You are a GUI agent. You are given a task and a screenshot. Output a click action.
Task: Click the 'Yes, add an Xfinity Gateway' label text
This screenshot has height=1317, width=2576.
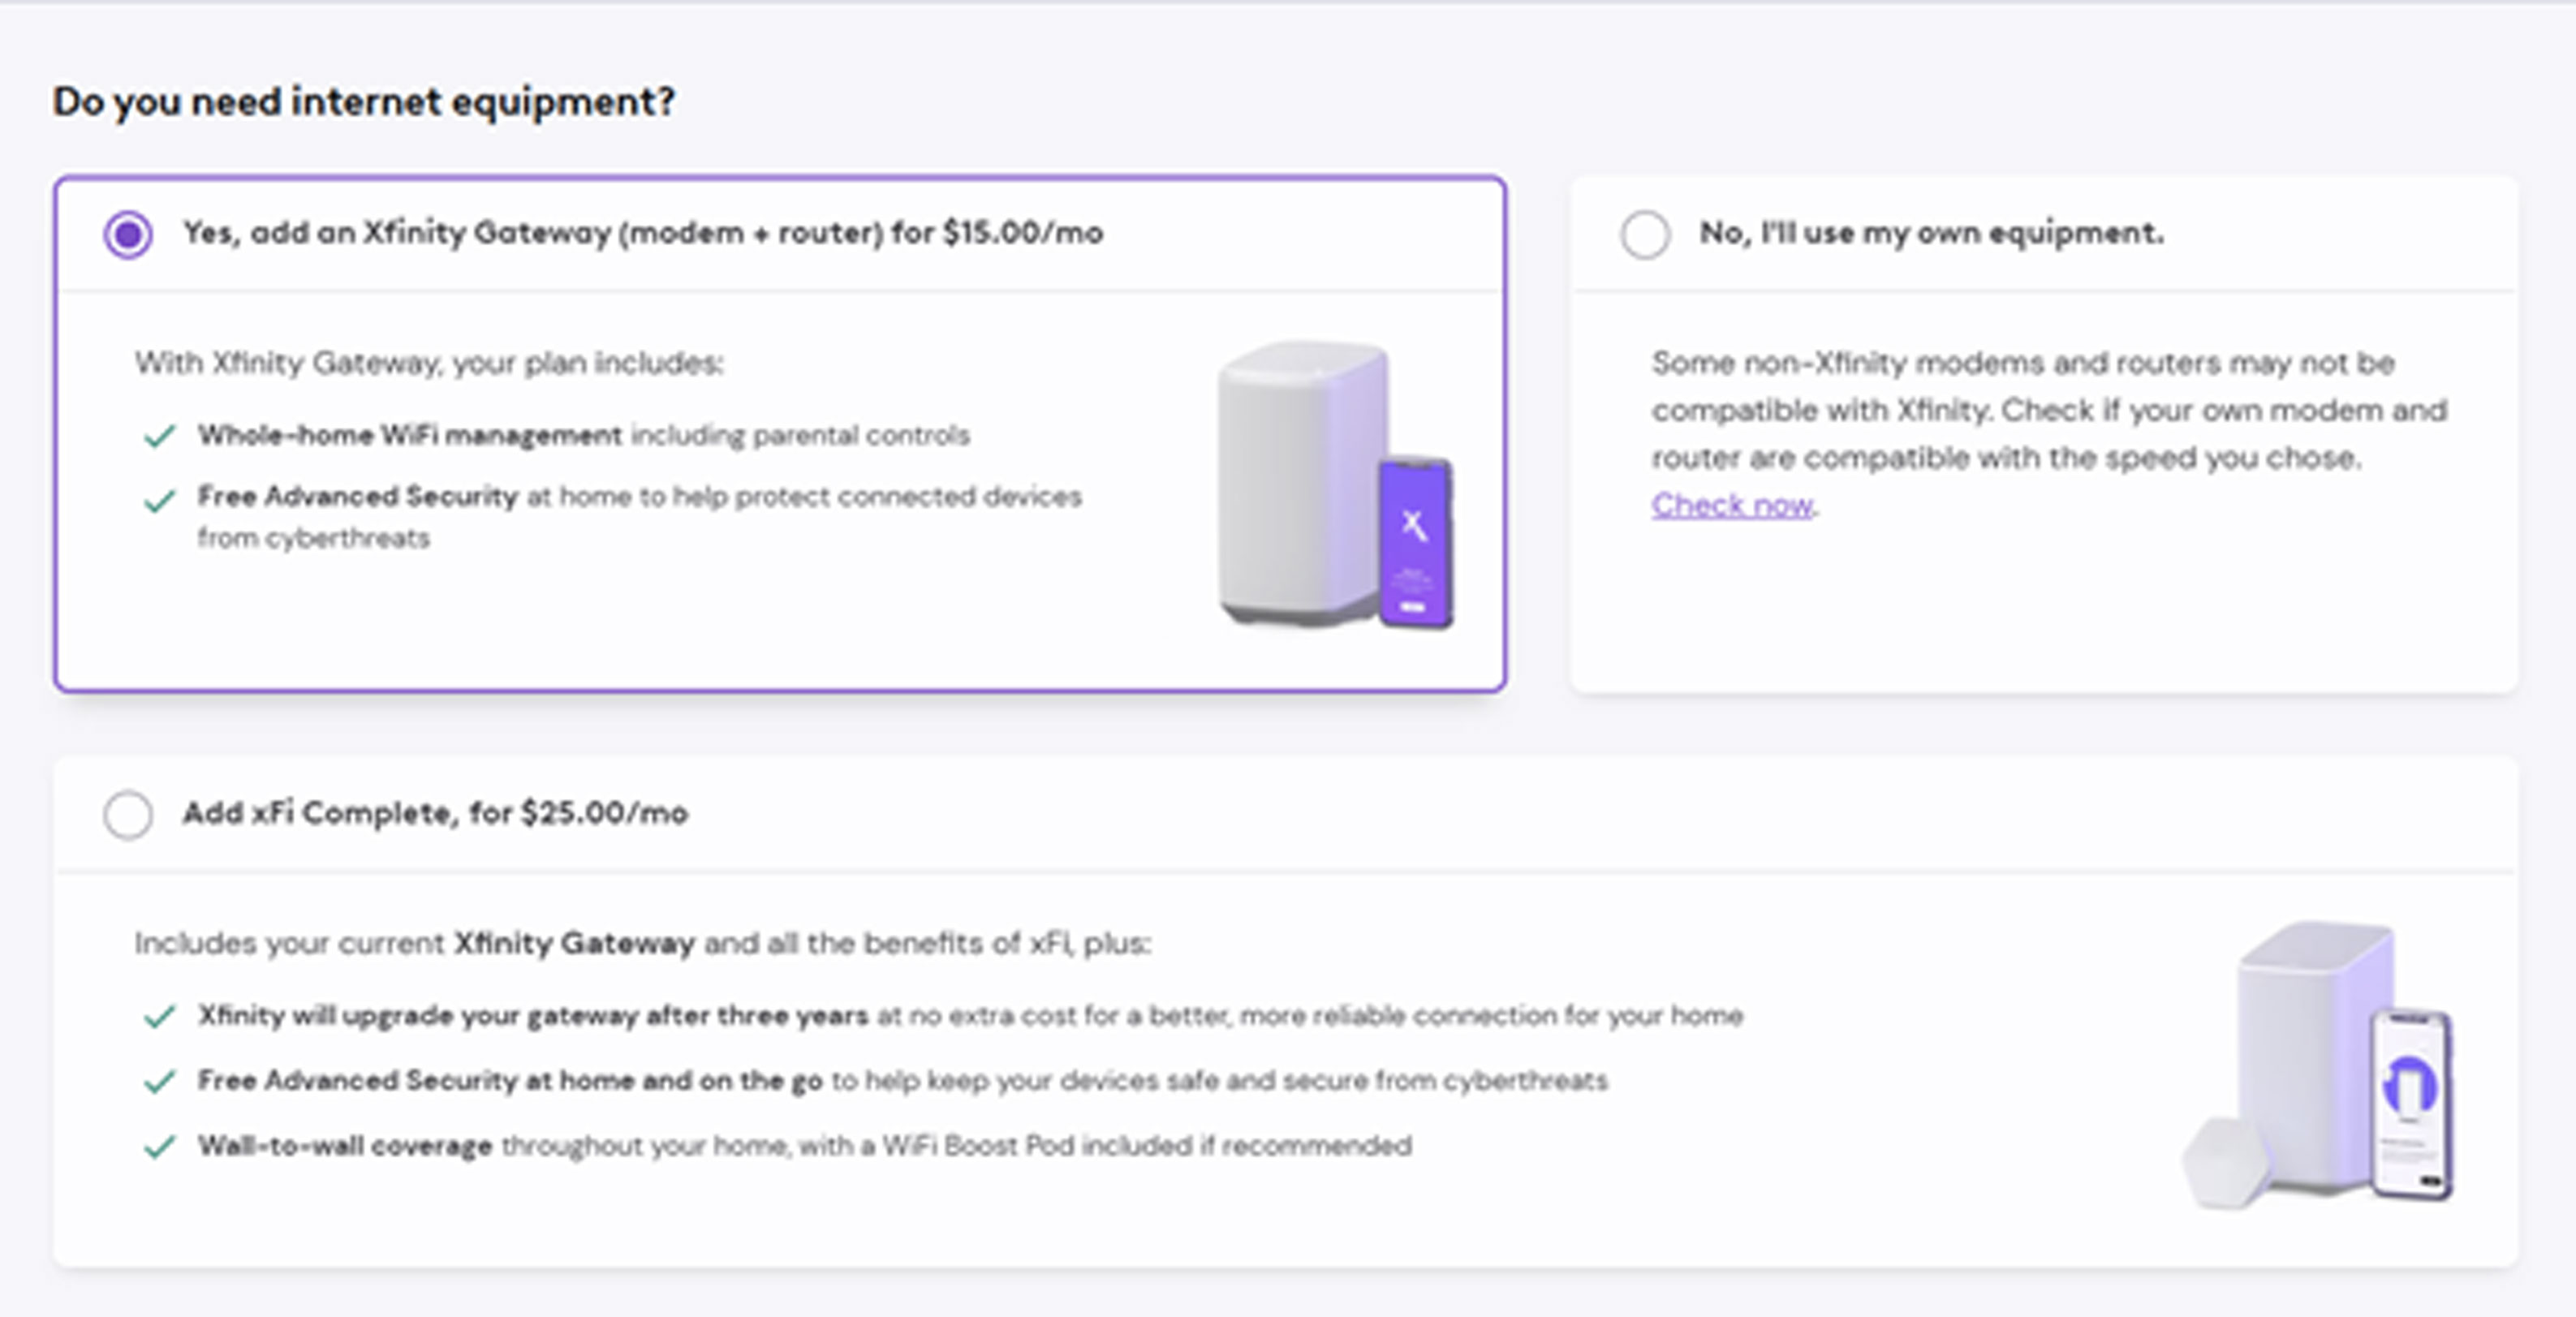point(642,233)
